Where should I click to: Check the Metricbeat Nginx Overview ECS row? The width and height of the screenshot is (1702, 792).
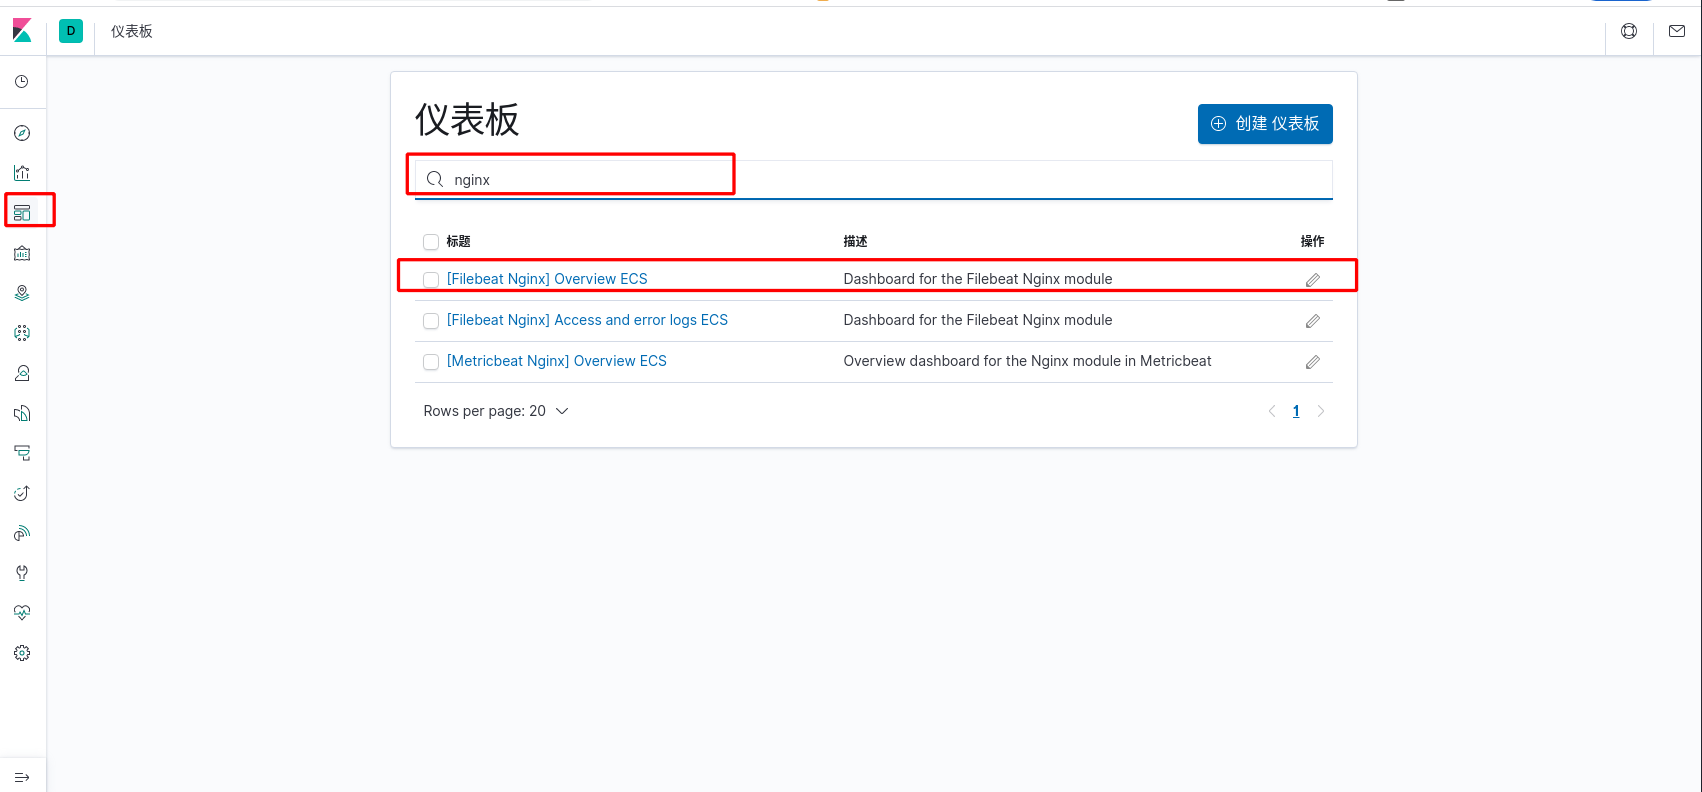(x=431, y=362)
